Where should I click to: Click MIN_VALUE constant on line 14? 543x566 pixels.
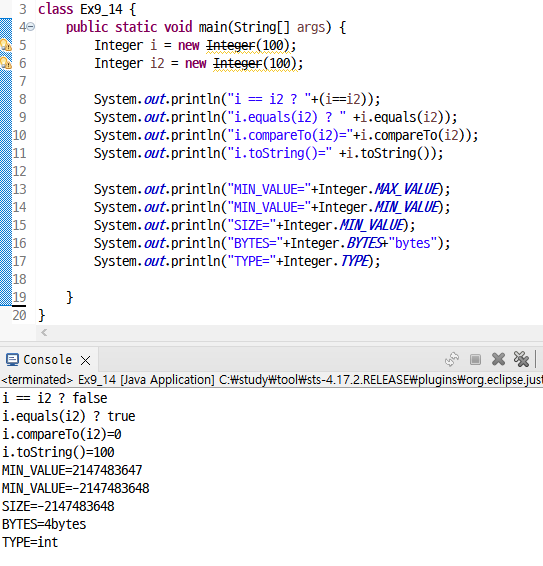pyautogui.click(x=407, y=207)
